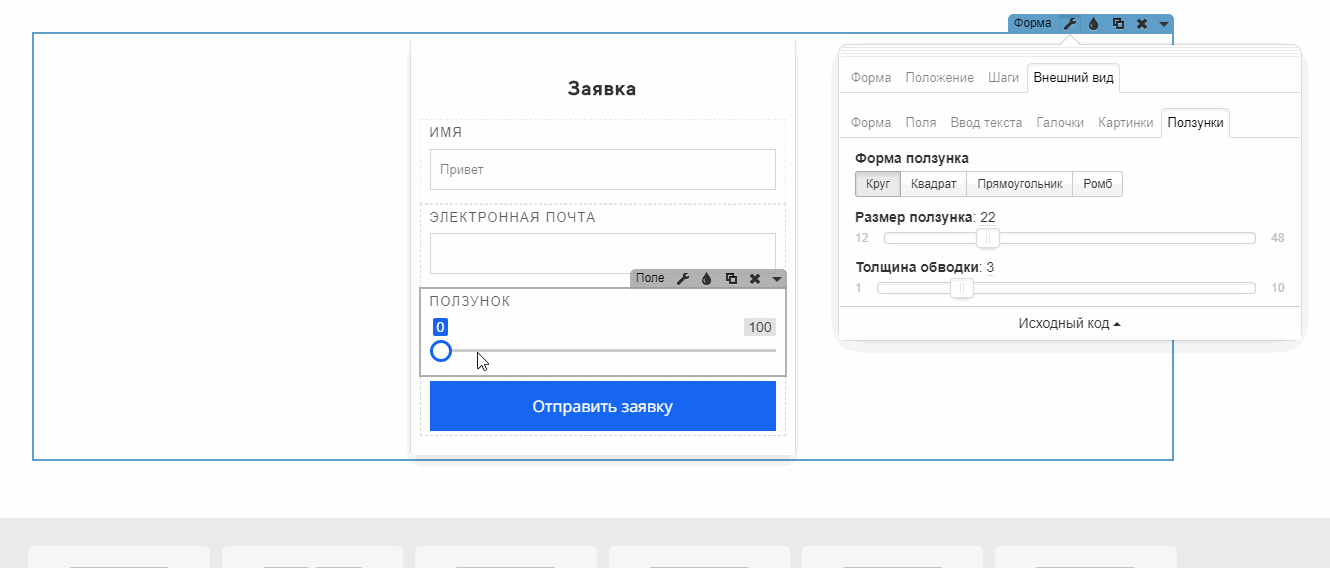
Task: Pick the Прямоугольник slider shape
Action: pos(1019,184)
